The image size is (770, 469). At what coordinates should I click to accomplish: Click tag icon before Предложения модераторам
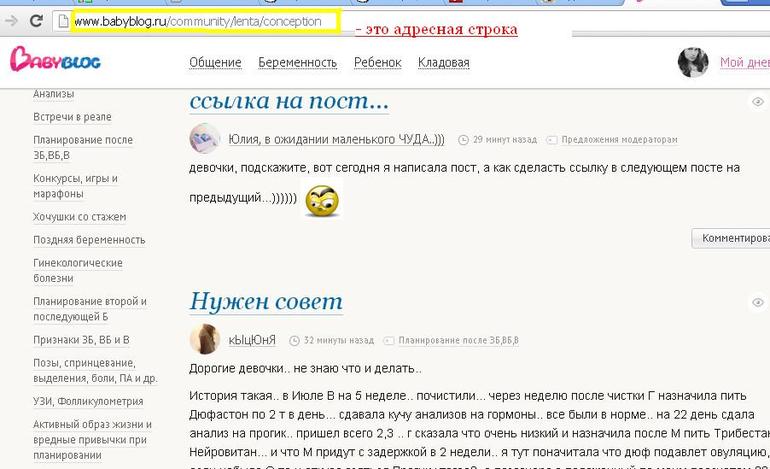[552, 140]
